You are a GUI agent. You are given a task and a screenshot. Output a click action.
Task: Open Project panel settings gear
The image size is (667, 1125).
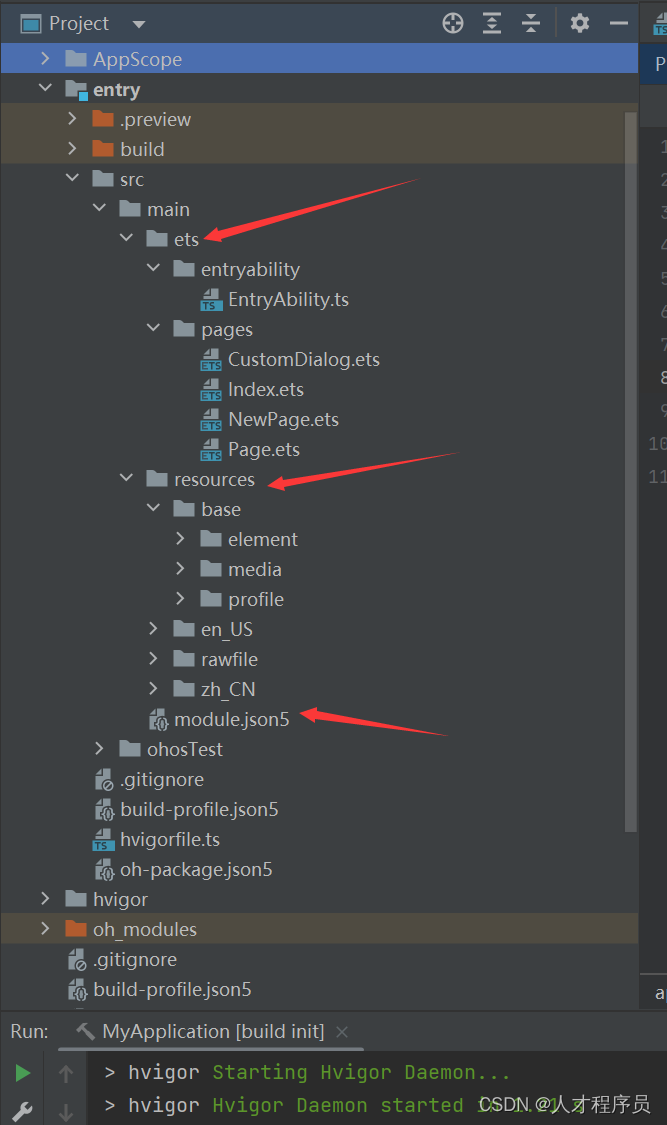580,23
